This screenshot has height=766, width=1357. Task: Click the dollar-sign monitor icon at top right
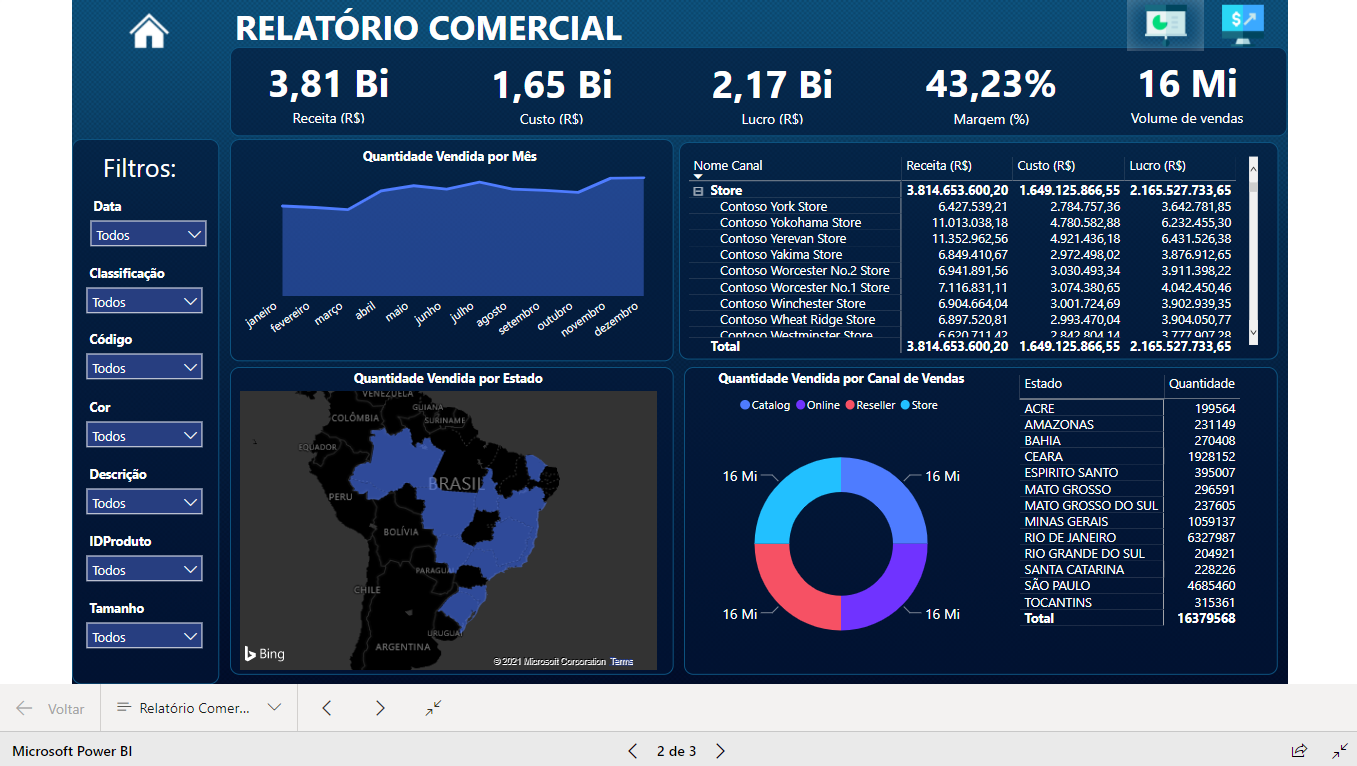point(1242,24)
